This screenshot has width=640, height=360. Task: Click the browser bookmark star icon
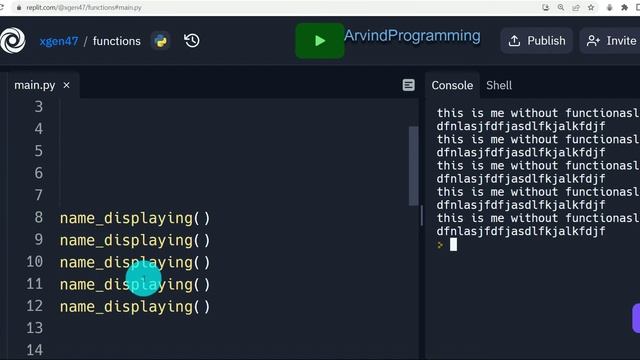click(x=591, y=7)
